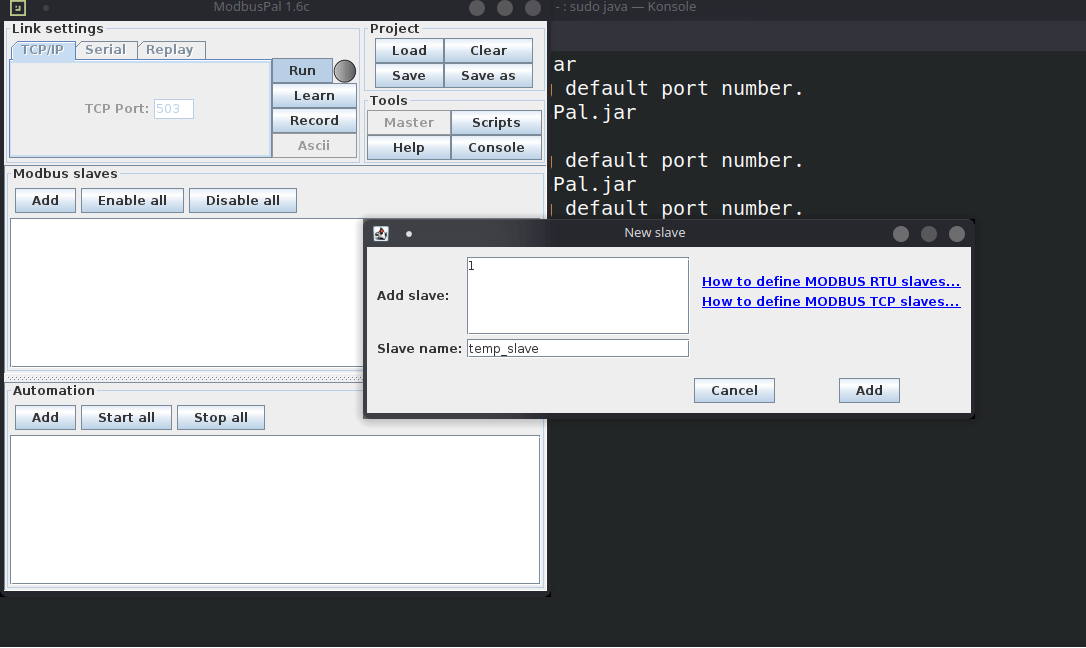Toggle the Learn button
This screenshot has width=1086, height=648.
click(x=314, y=96)
